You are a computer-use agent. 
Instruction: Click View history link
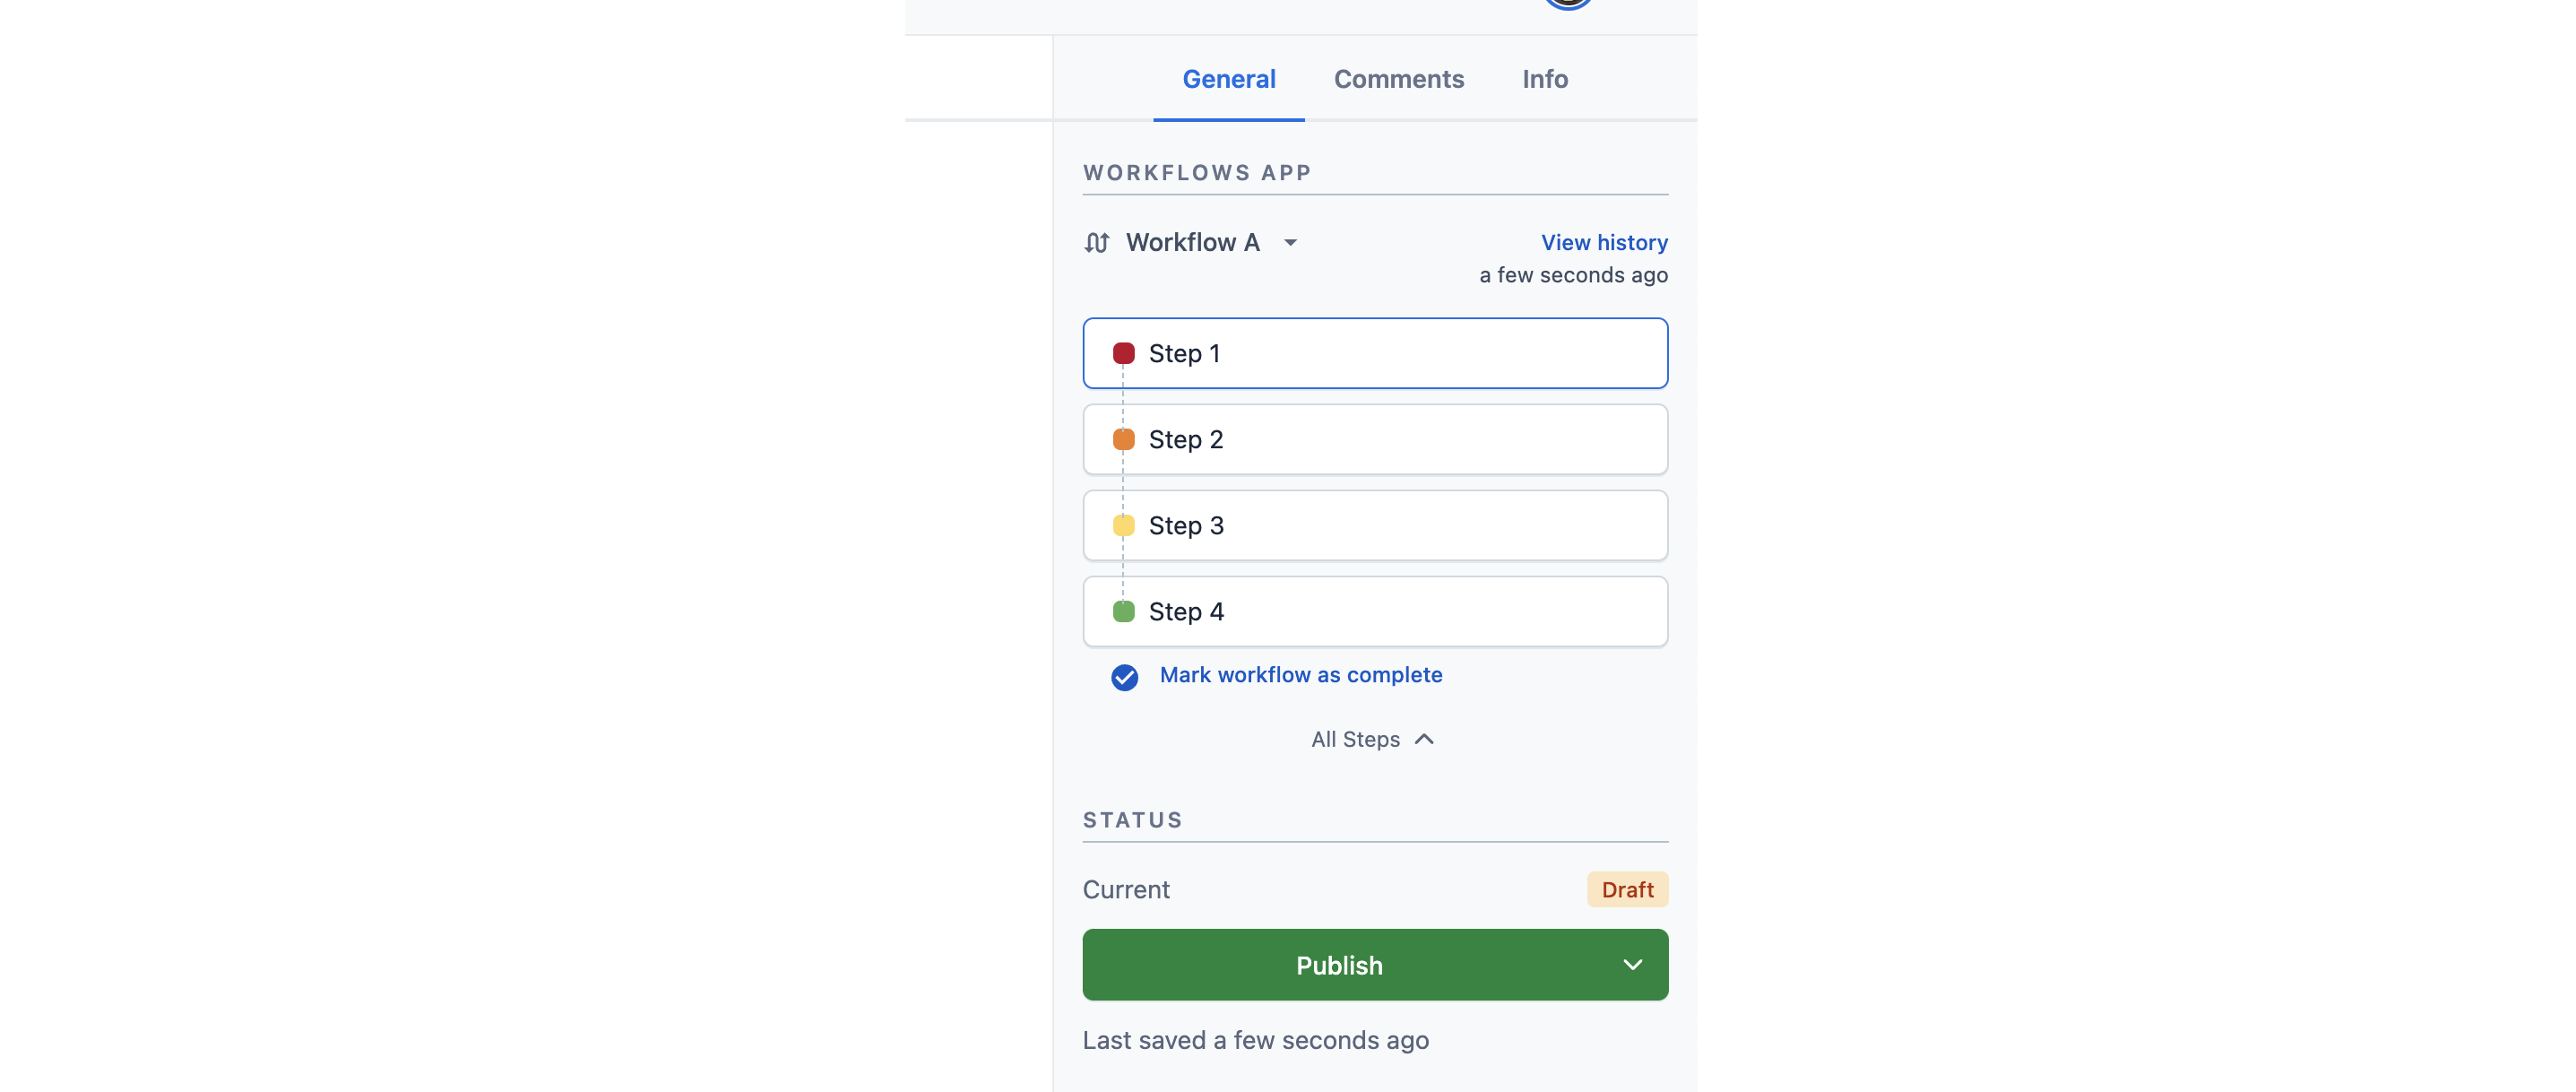click(x=1604, y=241)
